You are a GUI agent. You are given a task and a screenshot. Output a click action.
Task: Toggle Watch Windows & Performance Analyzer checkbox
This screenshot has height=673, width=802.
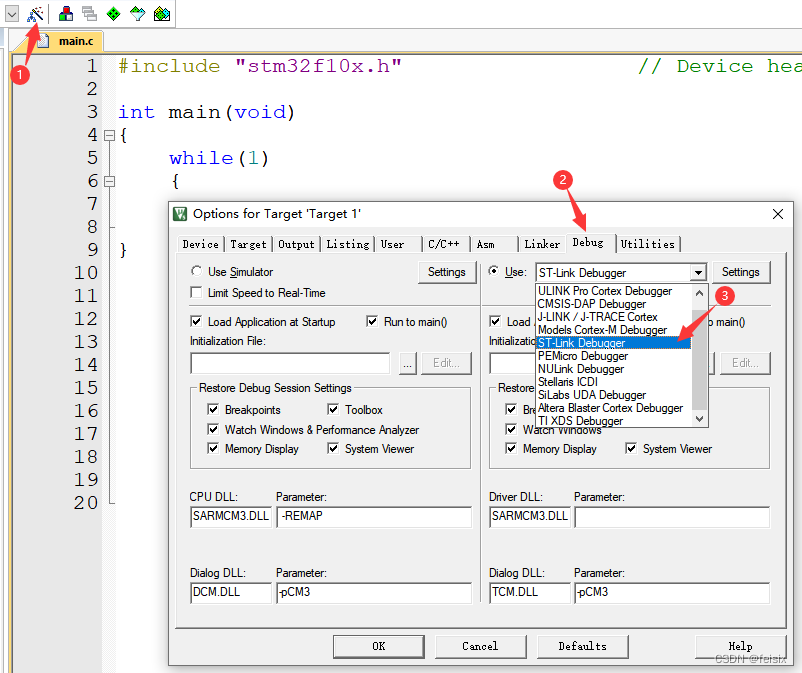213,429
